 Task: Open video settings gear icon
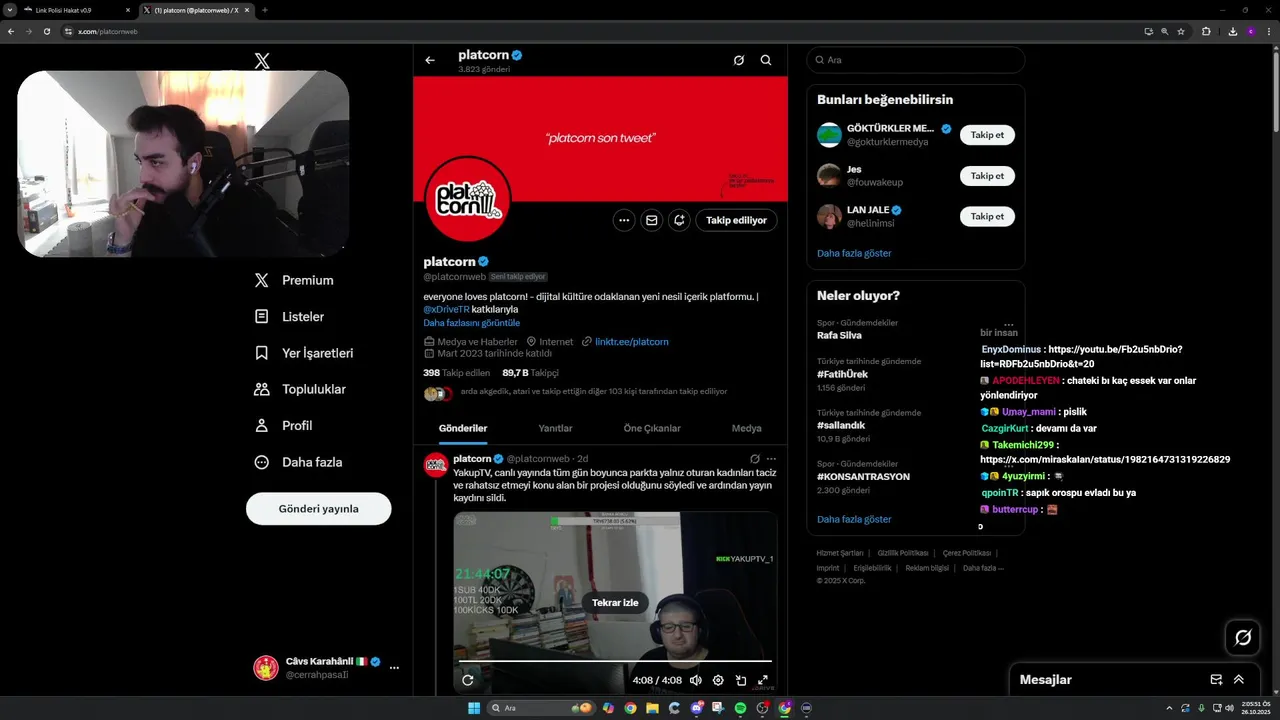coord(718,680)
